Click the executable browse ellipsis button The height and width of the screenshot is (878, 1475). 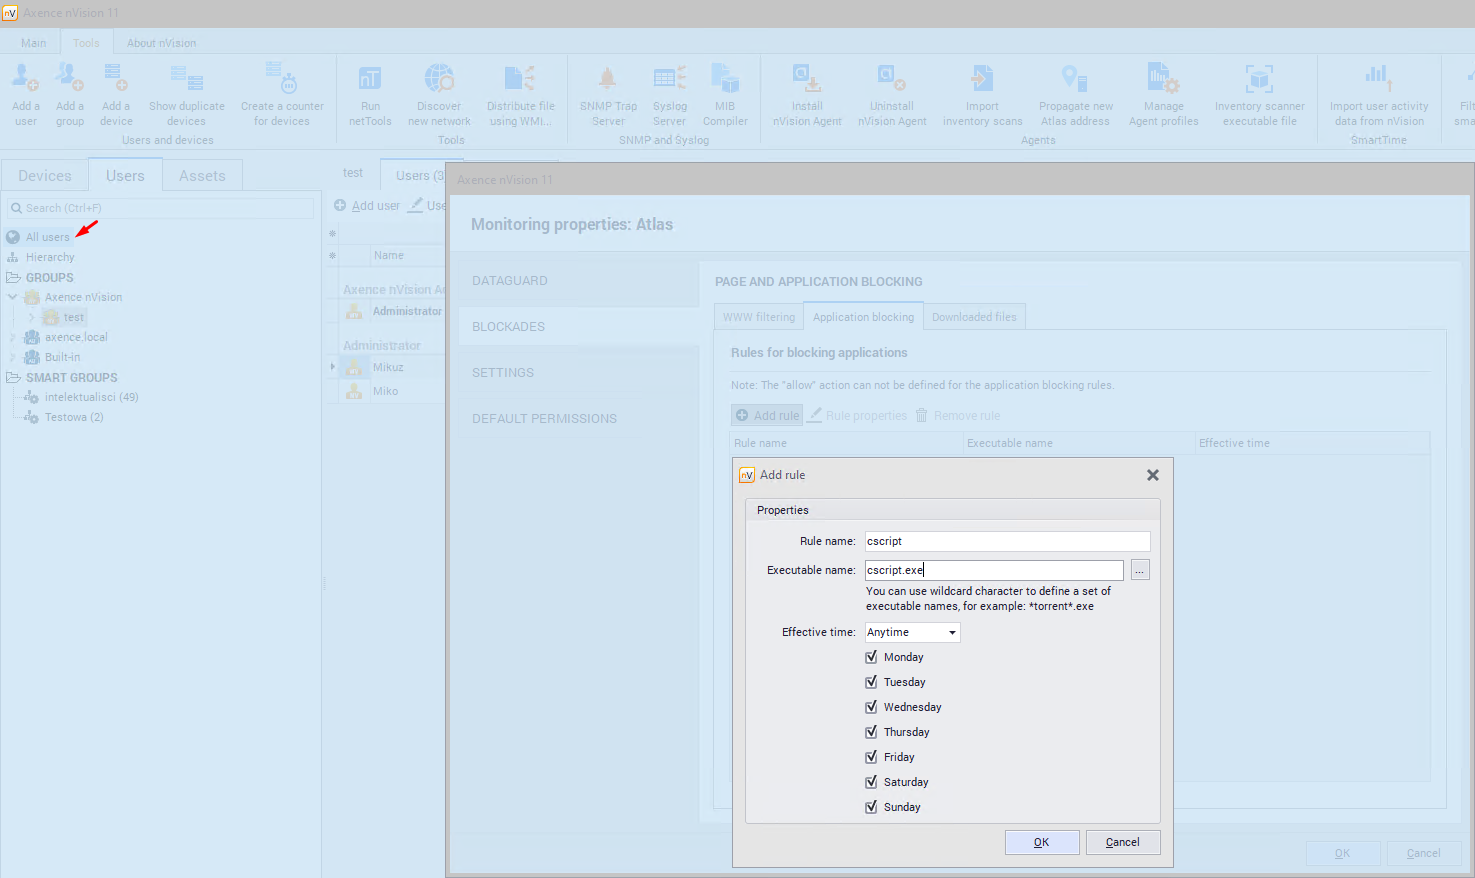(x=1140, y=570)
